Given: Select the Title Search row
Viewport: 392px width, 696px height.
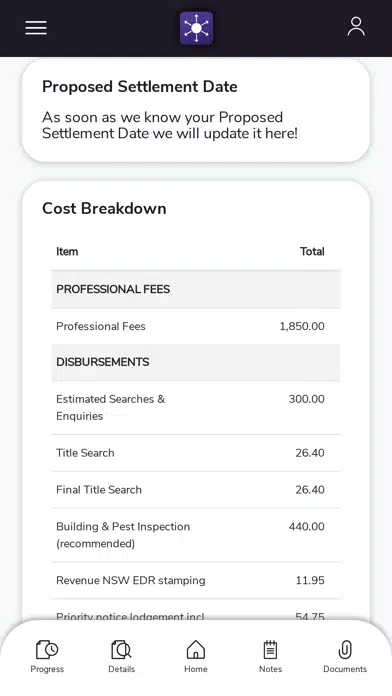Looking at the screenshot, I should point(196,453).
